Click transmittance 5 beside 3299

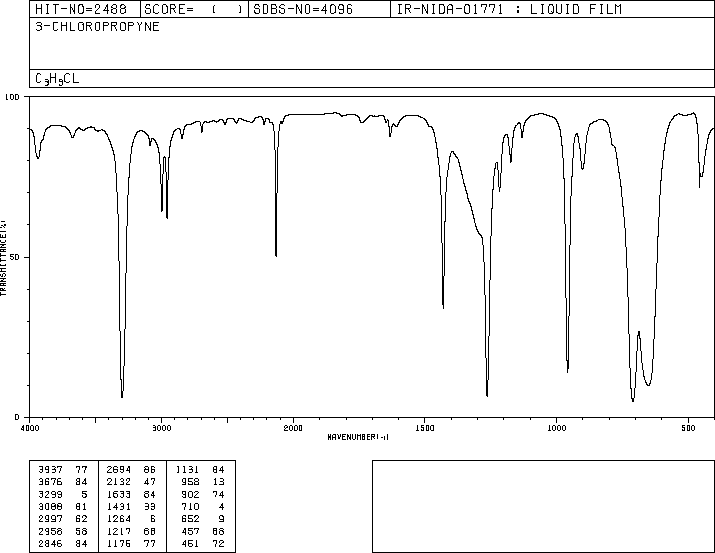click(84, 494)
